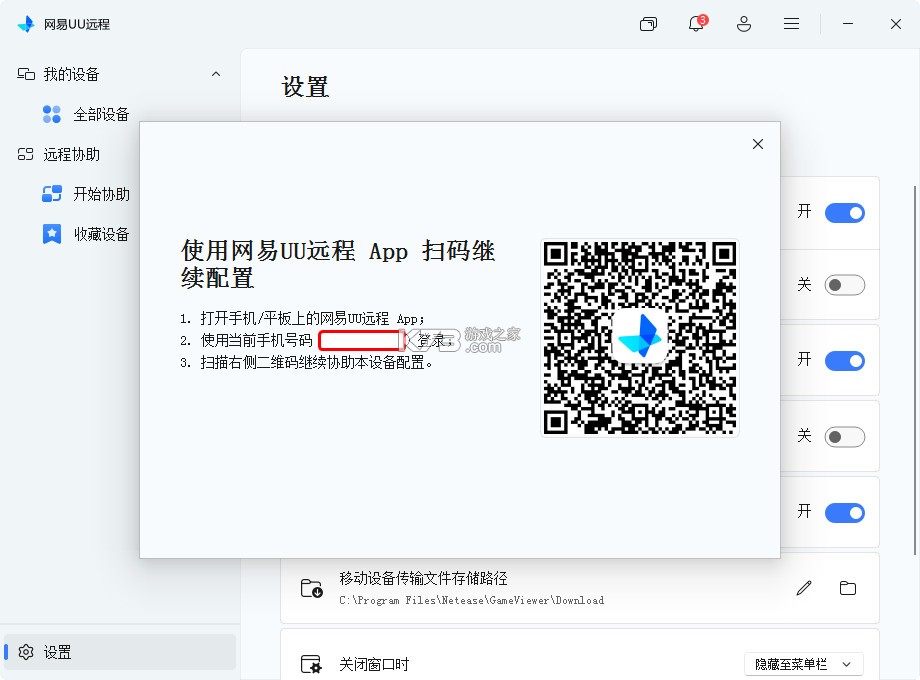Click step 3 text 扫描右侧二维码继续协助本设备配置
This screenshot has height=680, width=920.
click(x=317, y=363)
